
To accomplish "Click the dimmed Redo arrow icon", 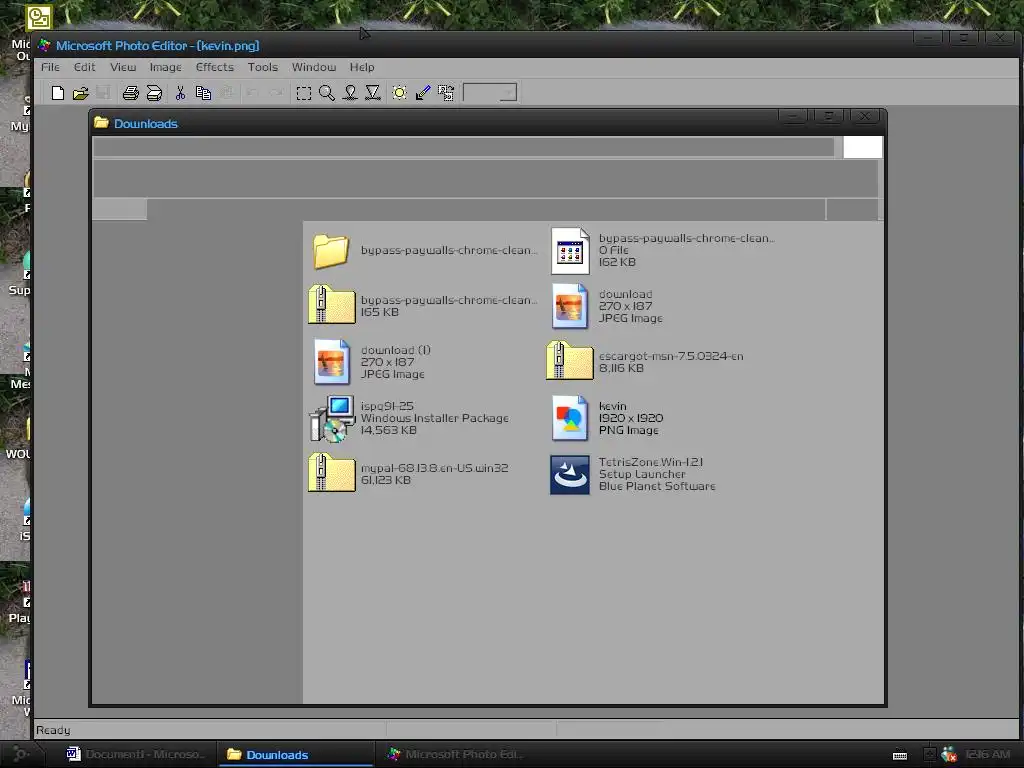I will coord(277,93).
